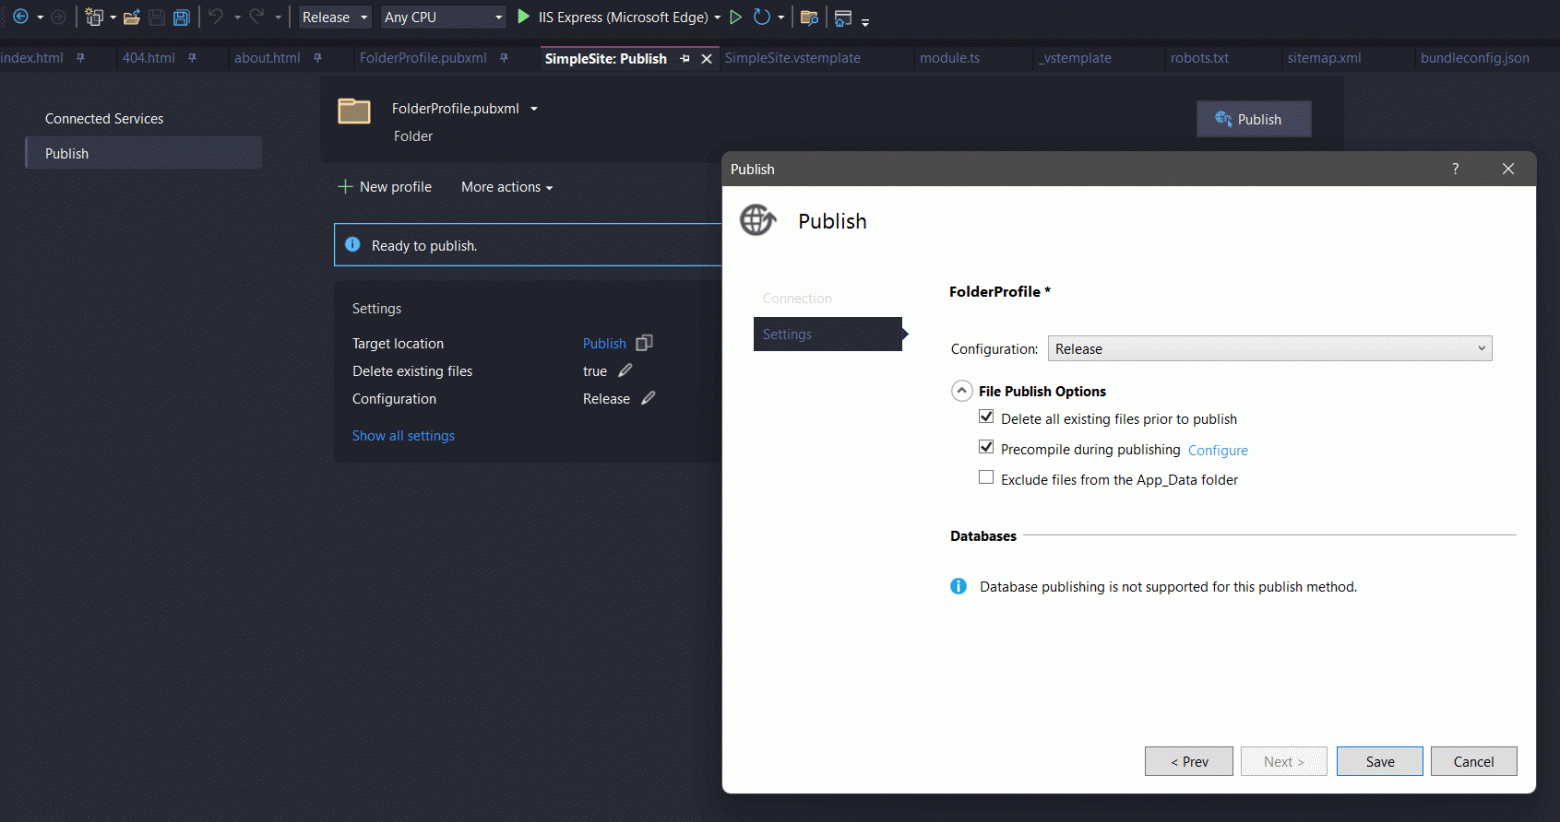Click the Navigate Backward arrow icon
This screenshot has width=1560, height=822.
pyautogui.click(x=20, y=17)
